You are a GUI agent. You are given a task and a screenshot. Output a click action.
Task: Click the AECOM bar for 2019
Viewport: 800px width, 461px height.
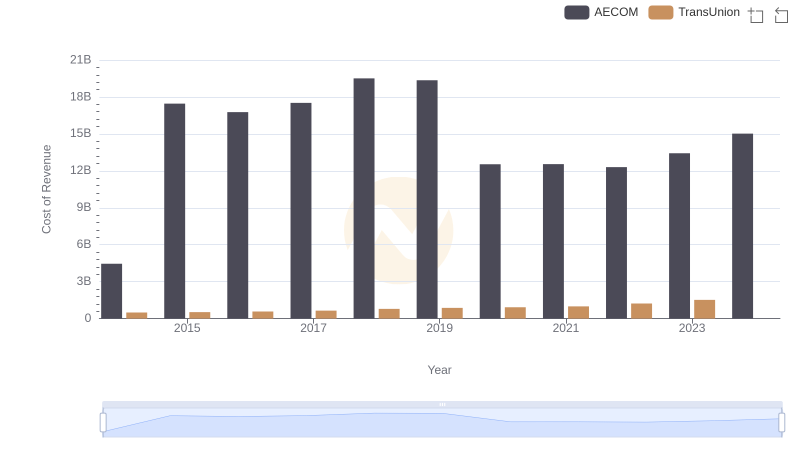click(427, 199)
